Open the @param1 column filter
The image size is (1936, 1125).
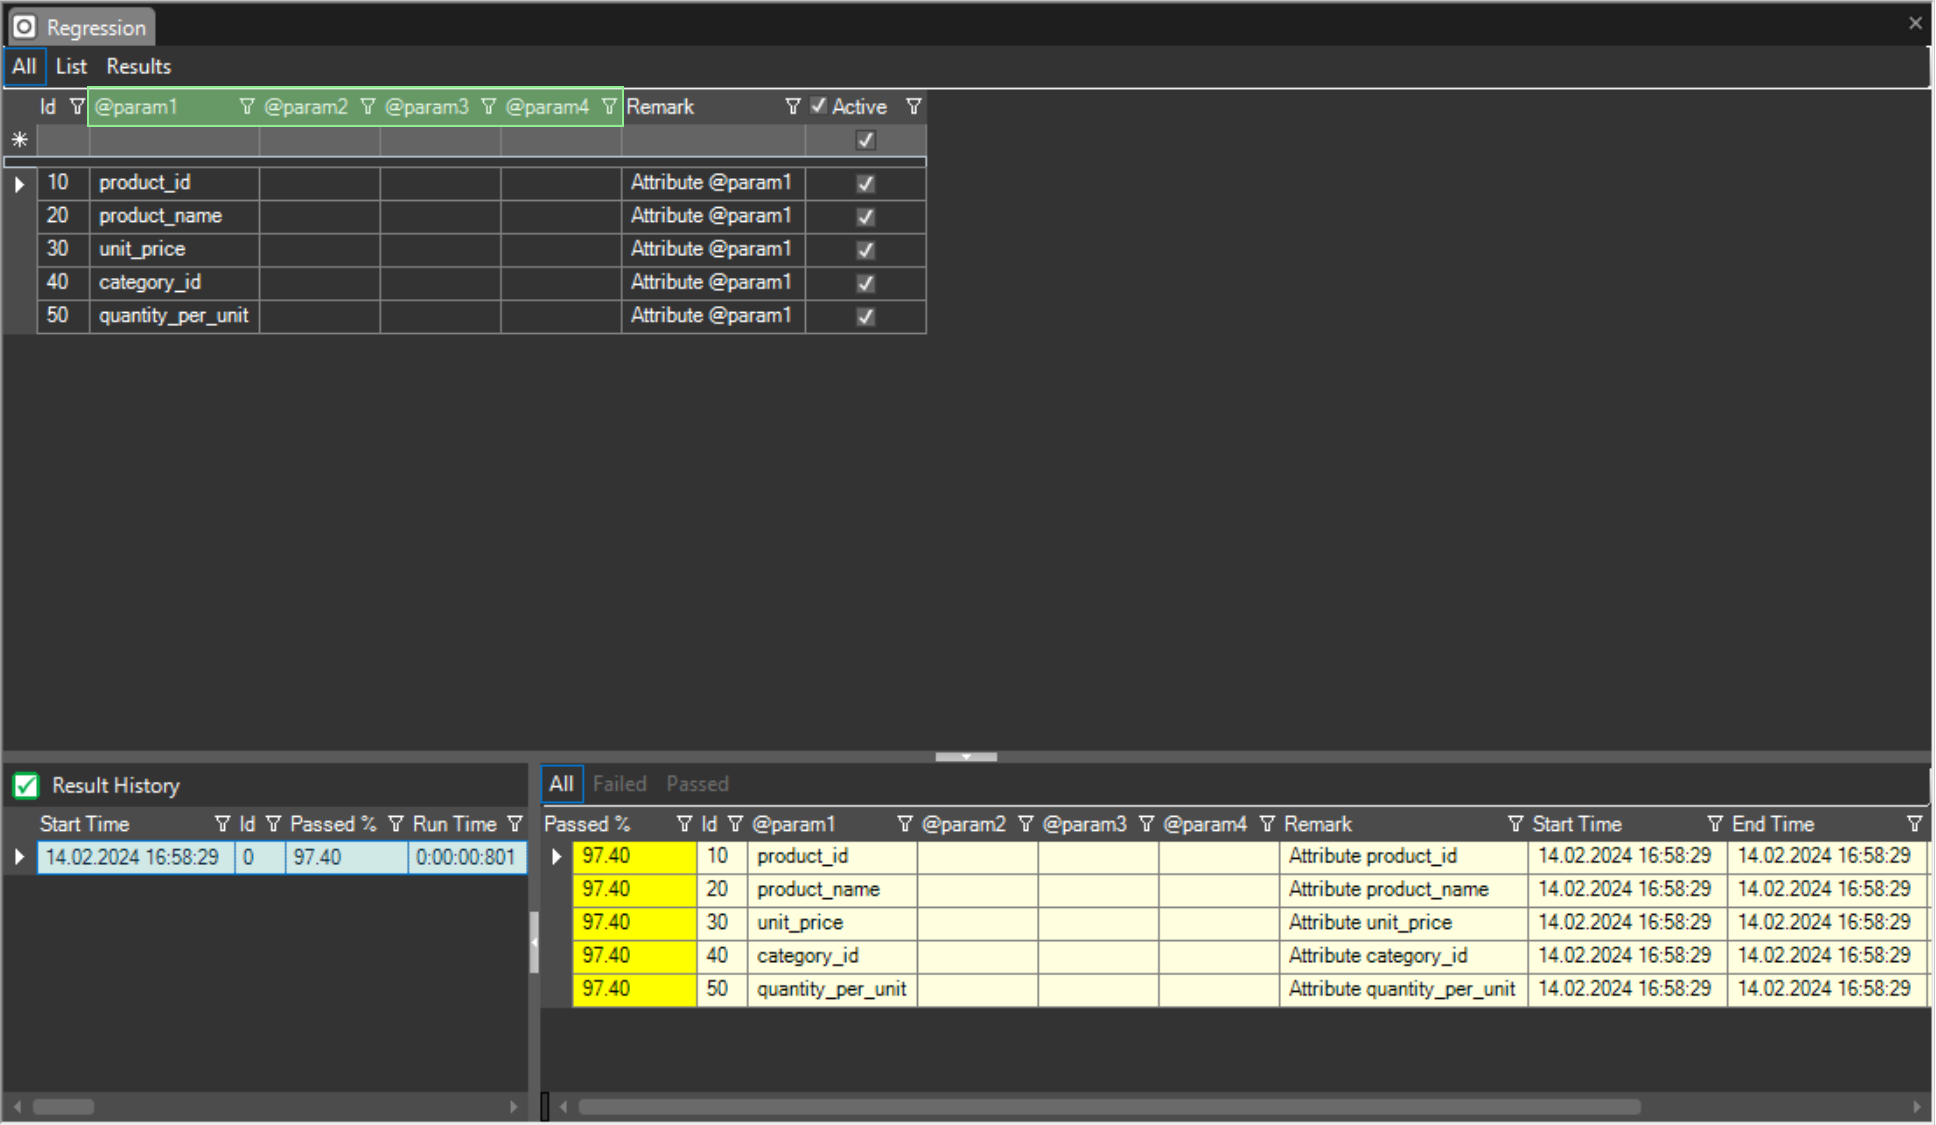pos(247,106)
